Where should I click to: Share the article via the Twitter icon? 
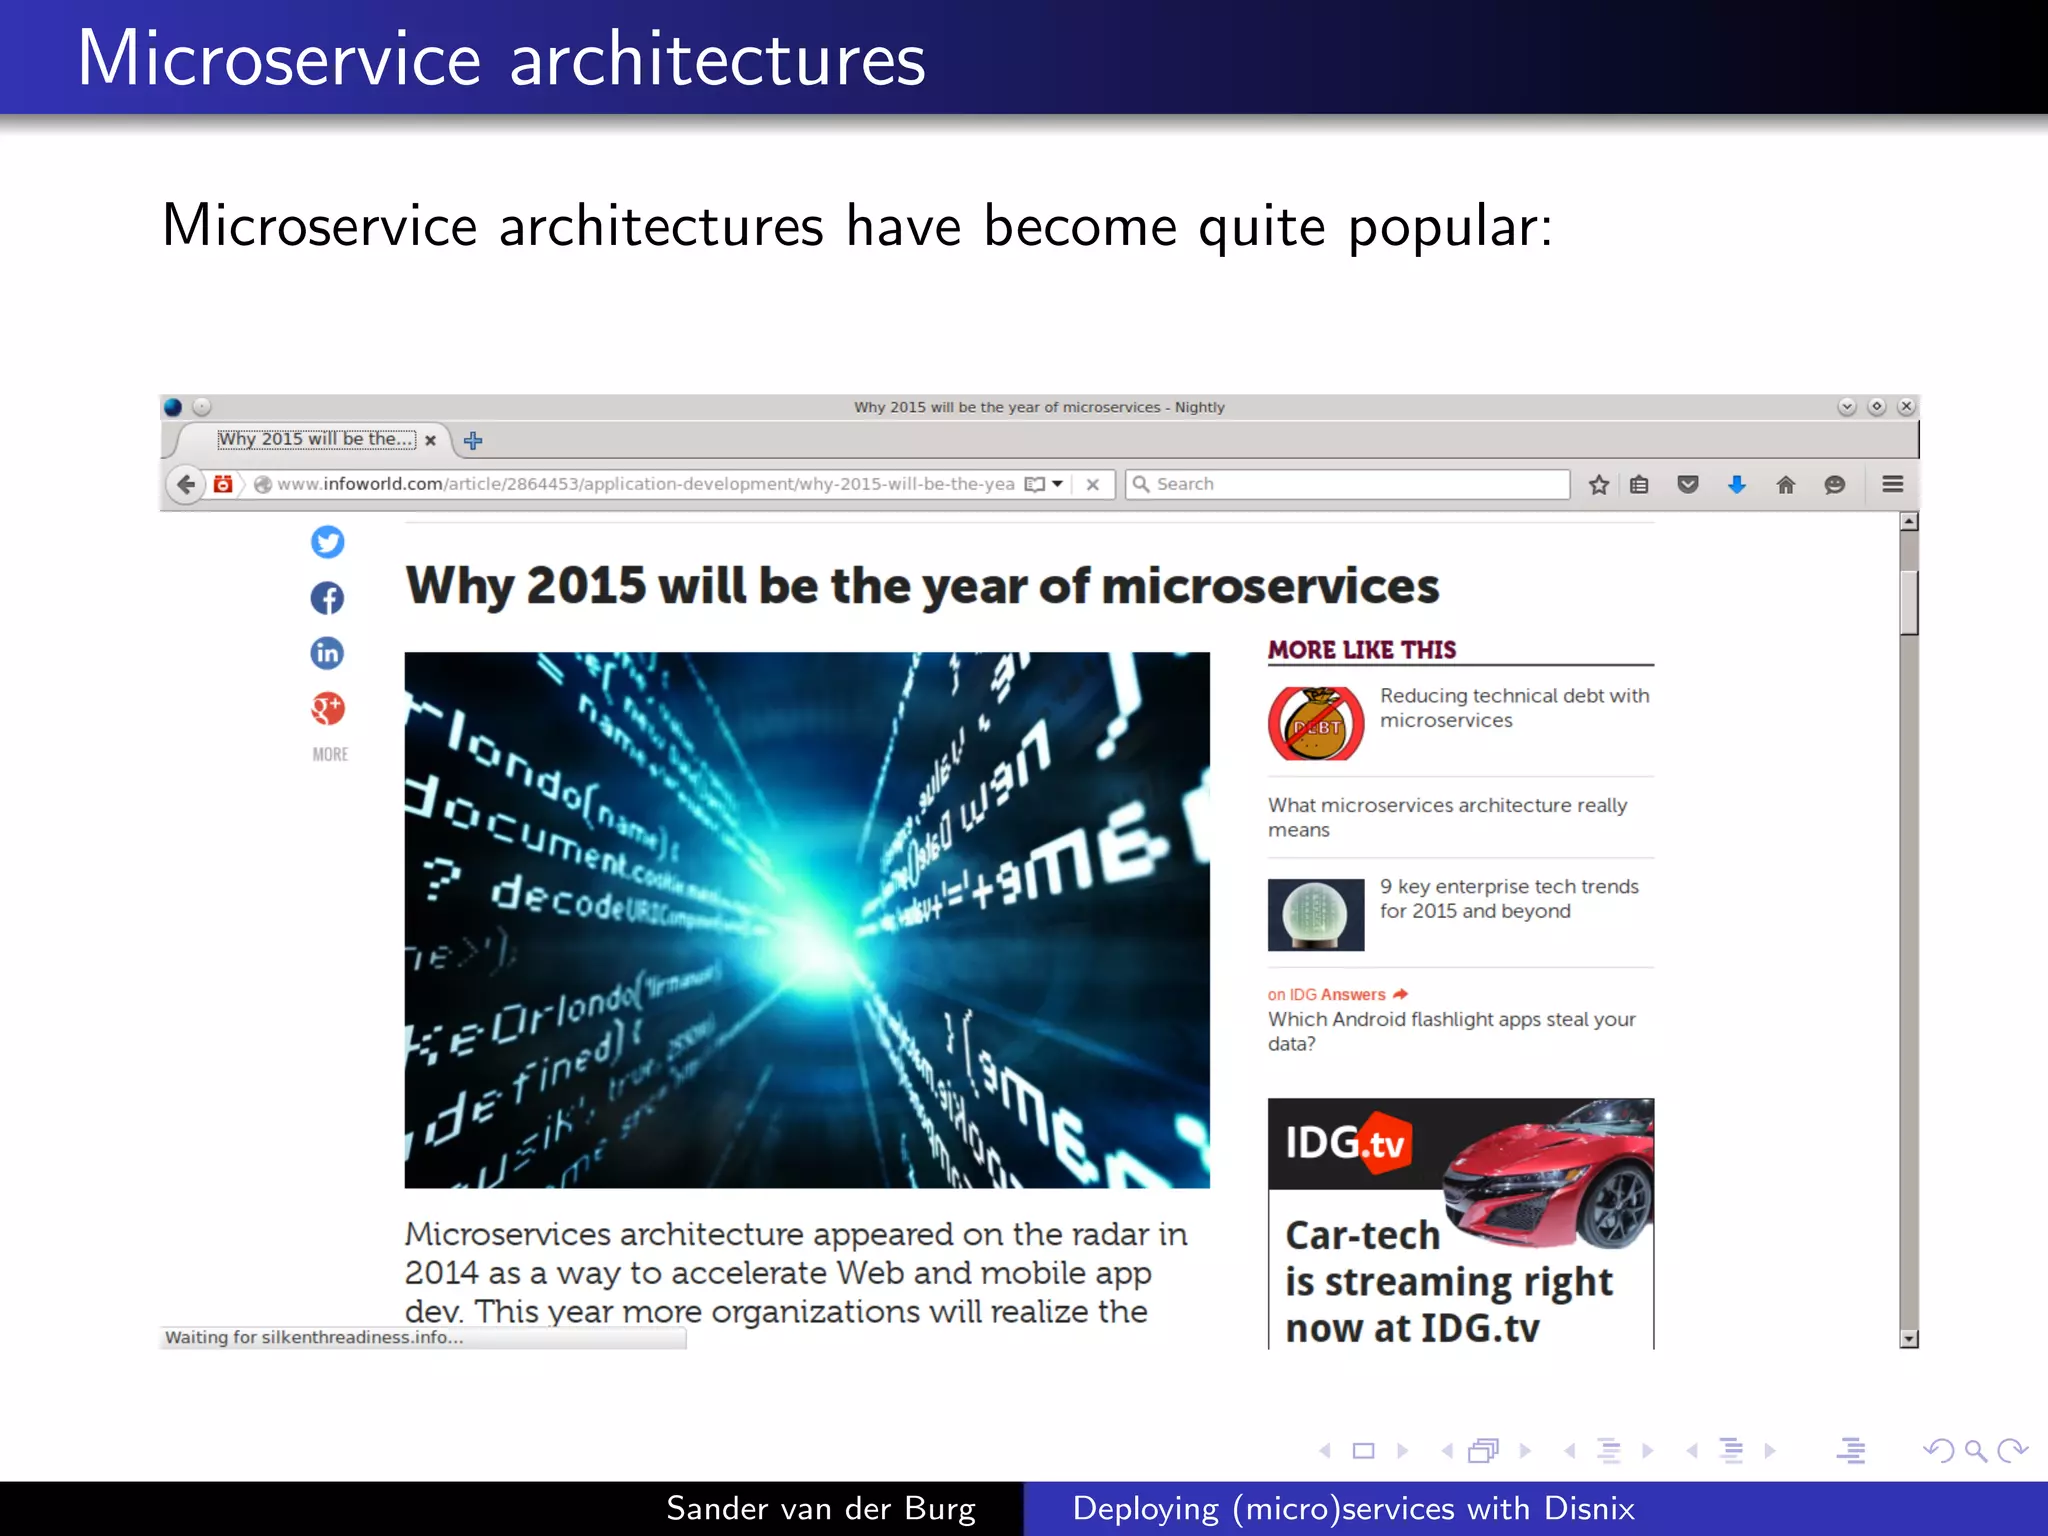pos(327,542)
